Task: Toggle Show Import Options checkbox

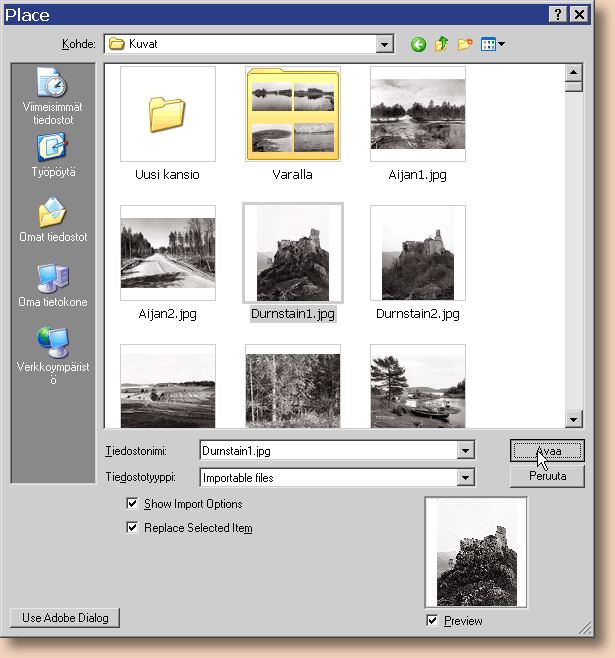Action: point(132,504)
